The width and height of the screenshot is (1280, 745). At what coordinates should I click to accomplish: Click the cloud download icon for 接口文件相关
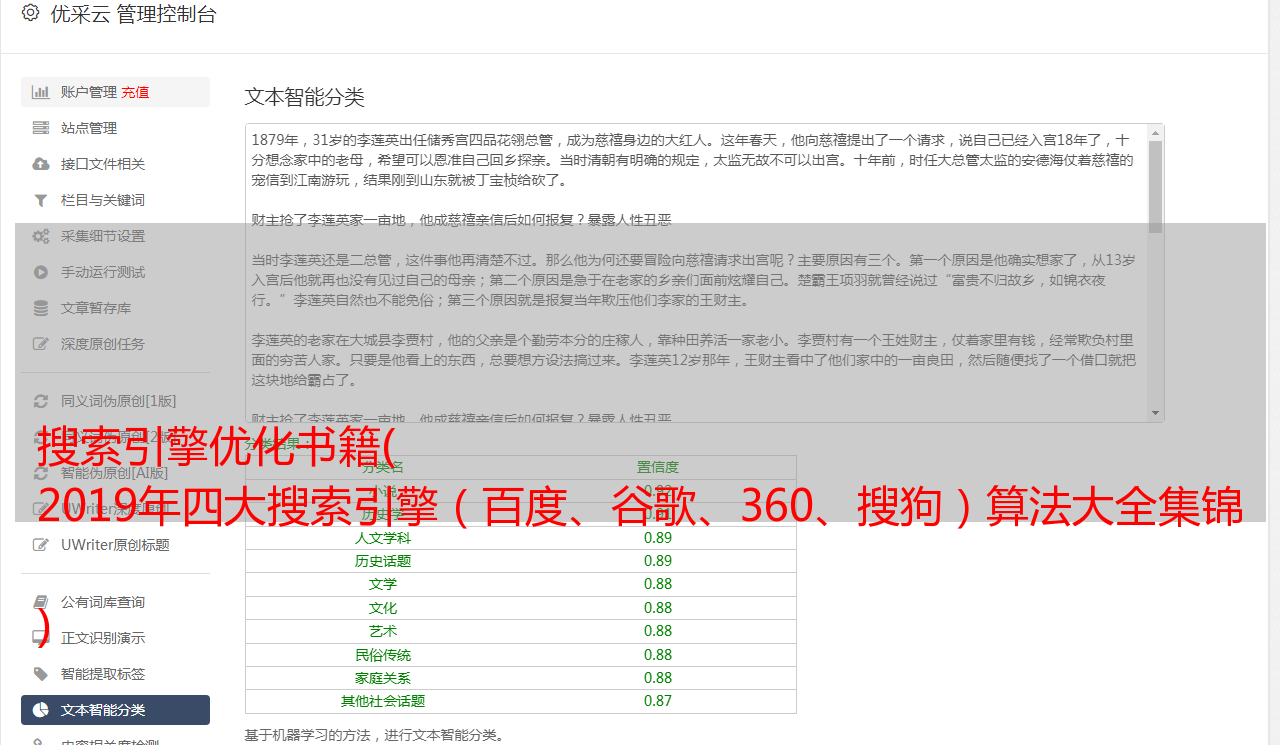pyautogui.click(x=41, y=164)
